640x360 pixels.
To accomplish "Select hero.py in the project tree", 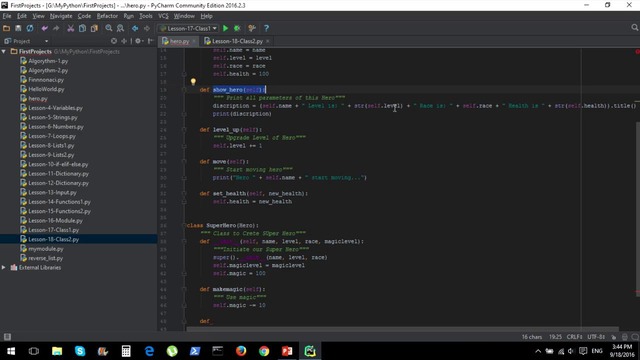I will click(38, 98).
